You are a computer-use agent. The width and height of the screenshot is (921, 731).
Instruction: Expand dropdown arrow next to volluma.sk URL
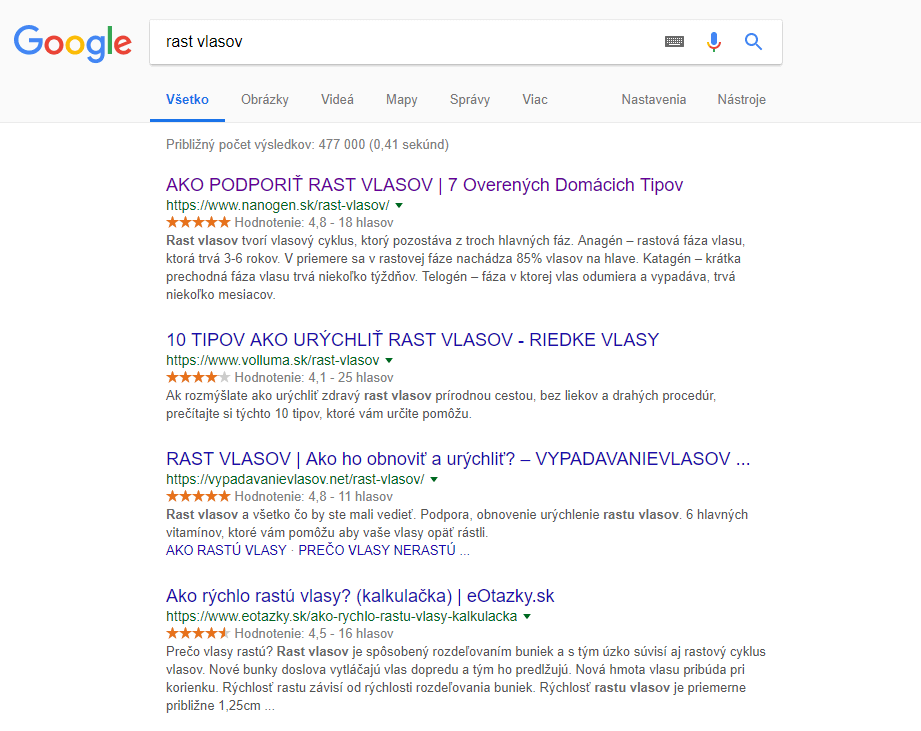(389, 360)
